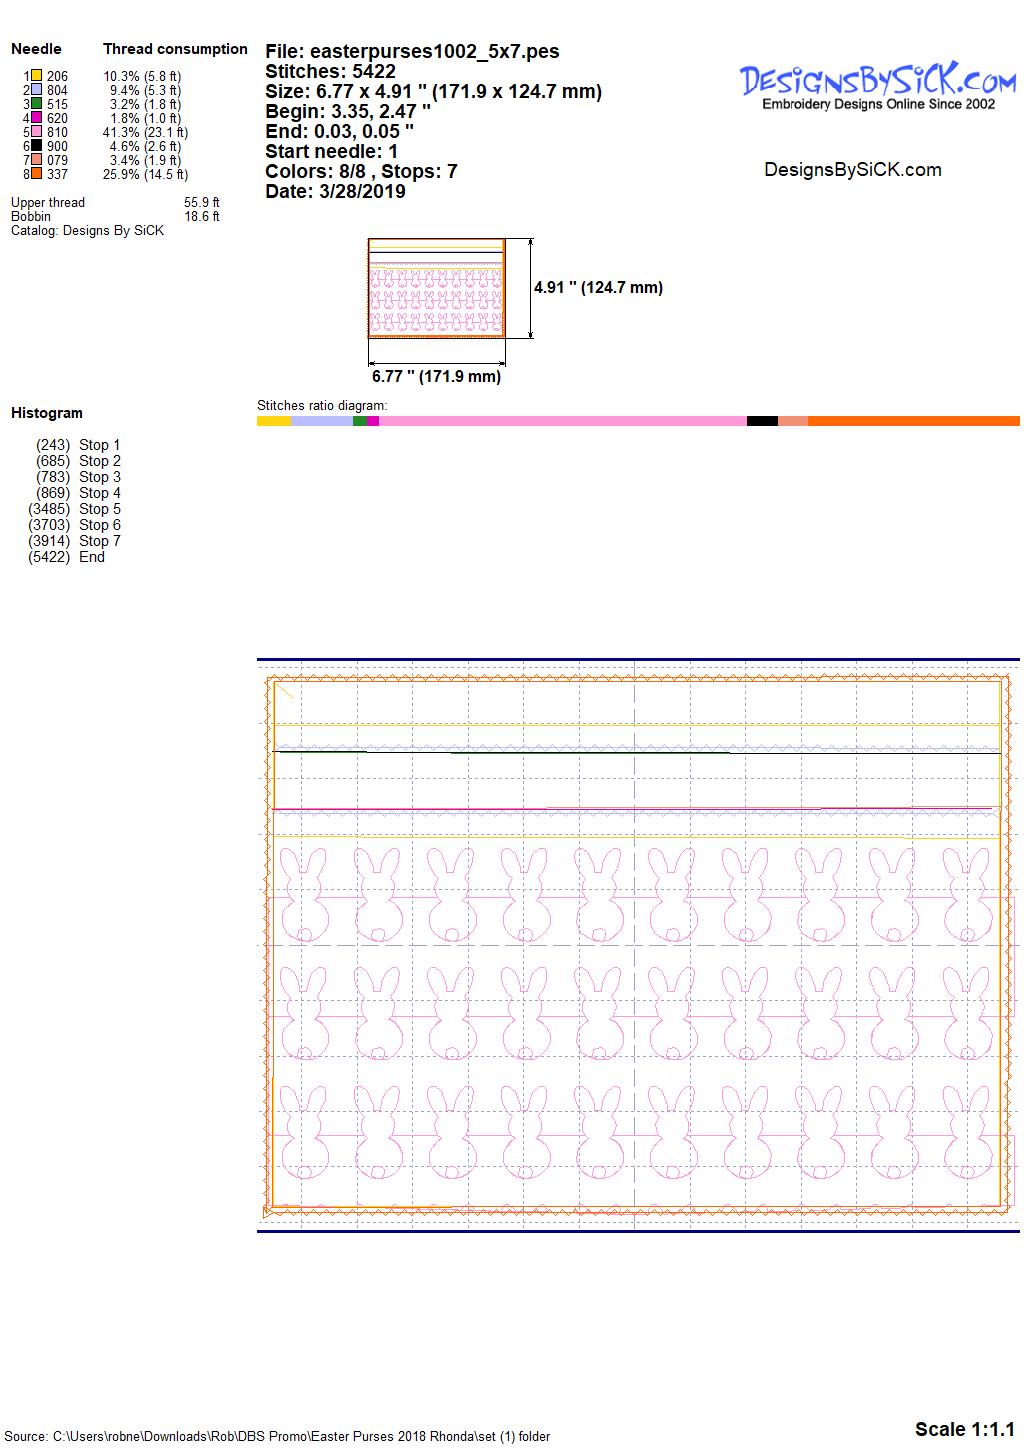Click the pink segment in stitches ratio bar
1024x1448 pixels.
tap(562, 421)
